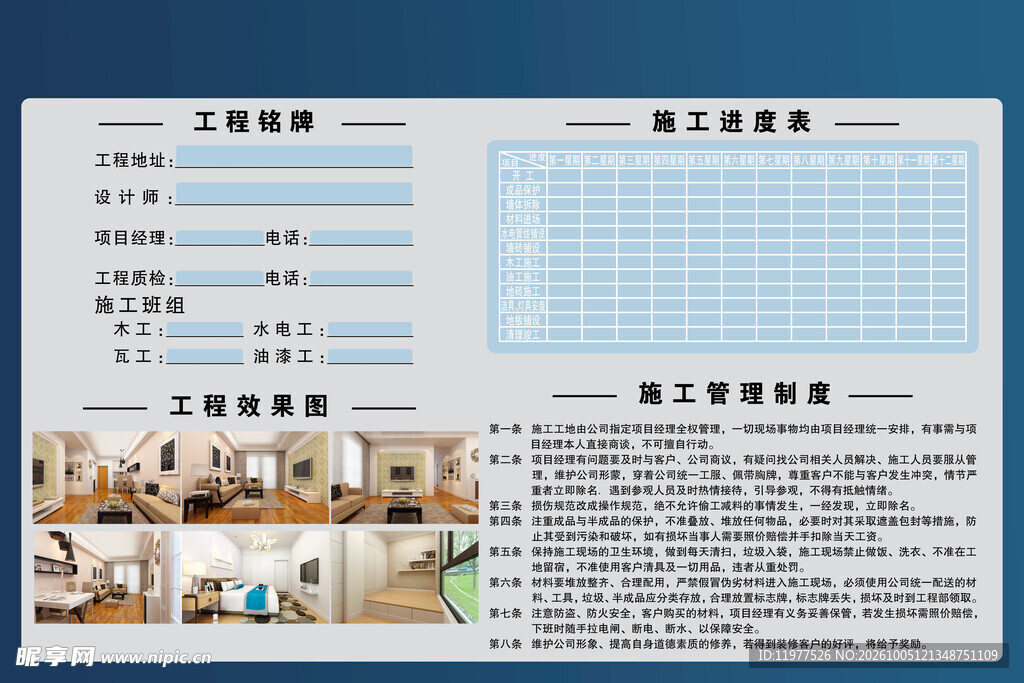Image resolution: width=1024 pixels, height=683 pixels.
Task: Open the sofa and side-wall TV rendering
Action: [255, 477]
